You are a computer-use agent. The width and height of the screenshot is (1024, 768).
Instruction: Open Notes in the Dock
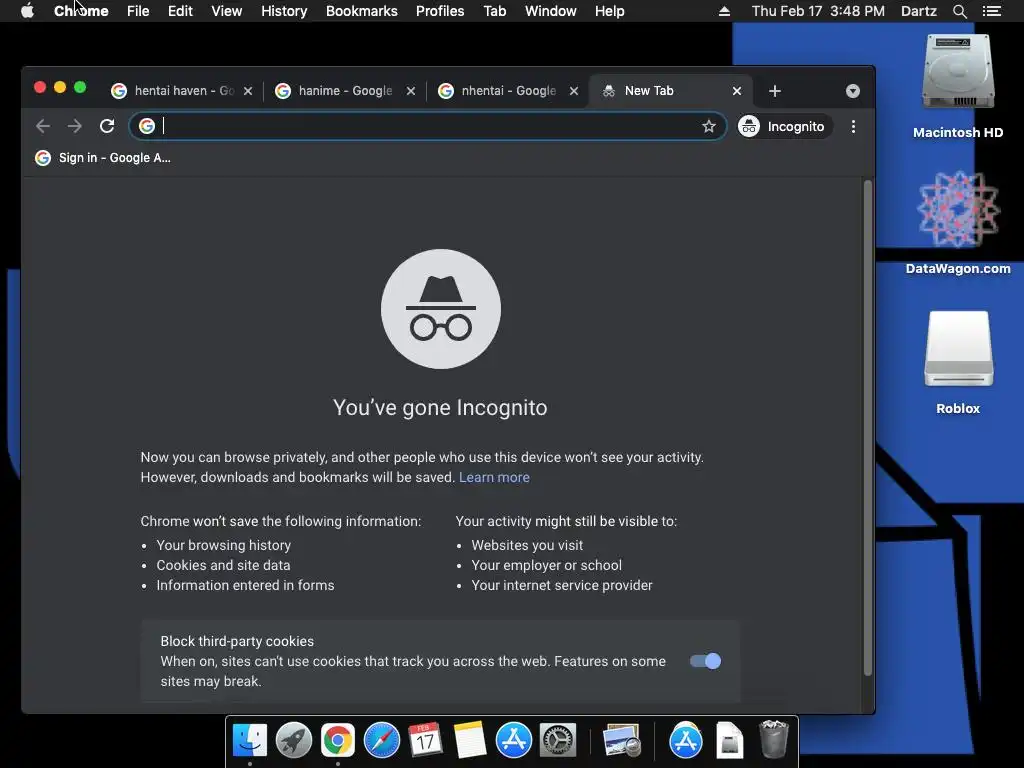coord(470,741)
